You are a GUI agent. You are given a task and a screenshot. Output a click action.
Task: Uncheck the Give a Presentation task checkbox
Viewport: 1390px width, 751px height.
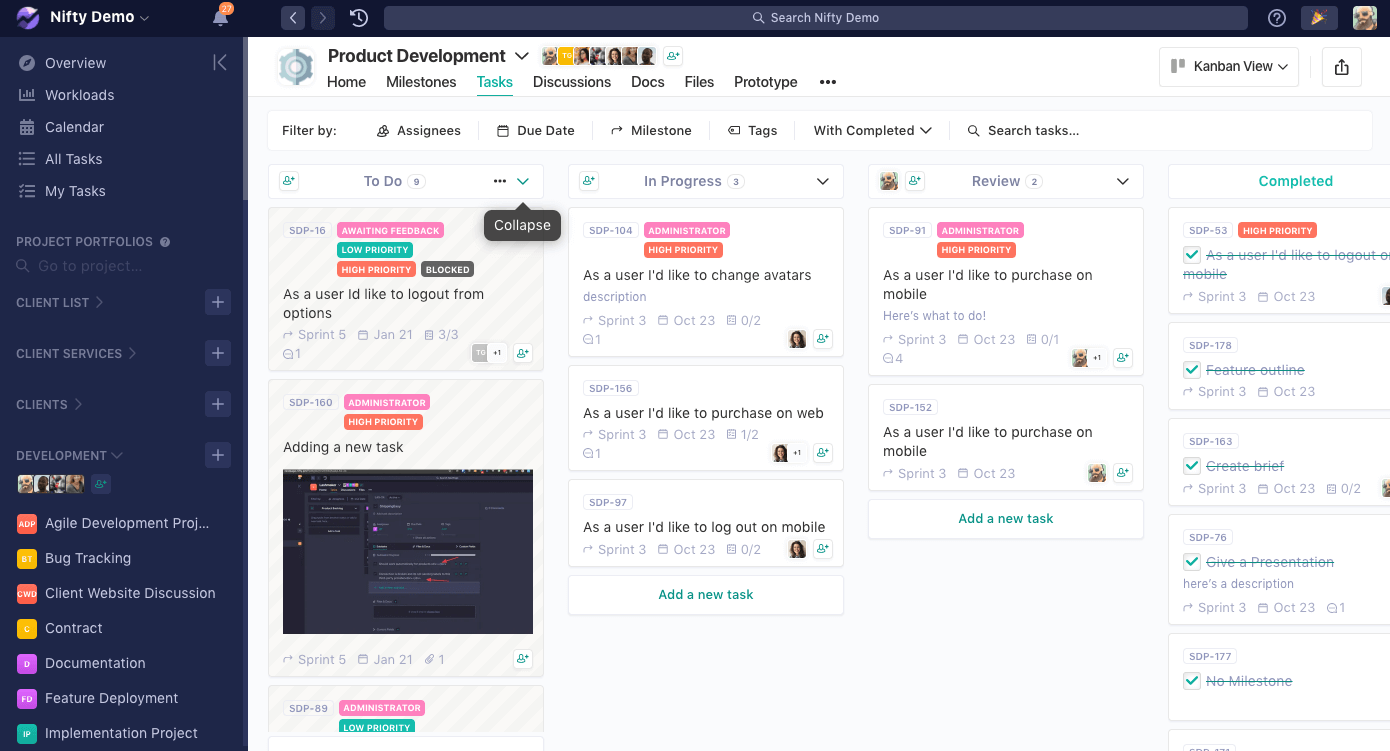click(x=1191, y=562)
